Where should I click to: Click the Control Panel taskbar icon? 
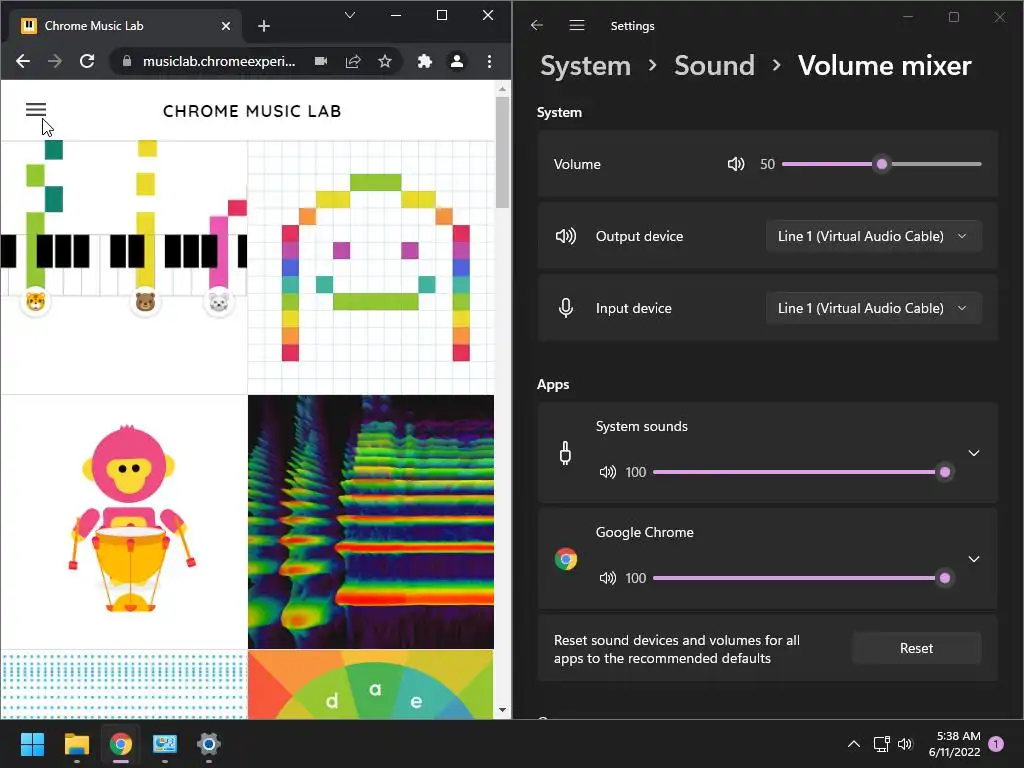pyautogui.click(x=165, y=744)
